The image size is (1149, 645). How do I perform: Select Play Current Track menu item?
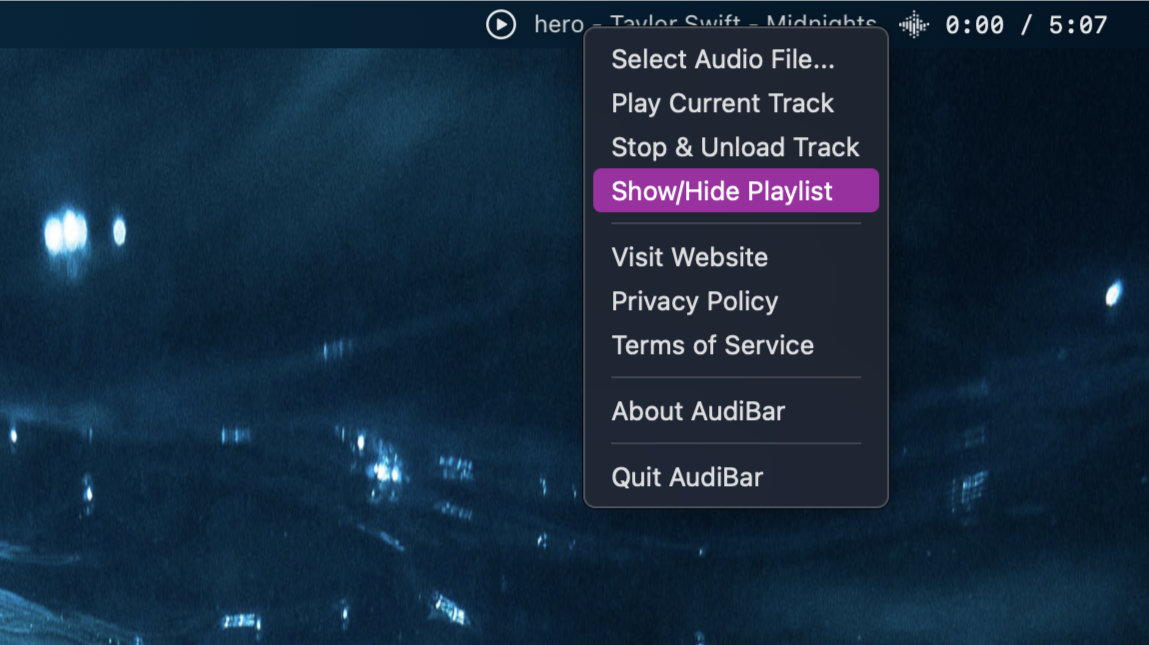(722, 103)
